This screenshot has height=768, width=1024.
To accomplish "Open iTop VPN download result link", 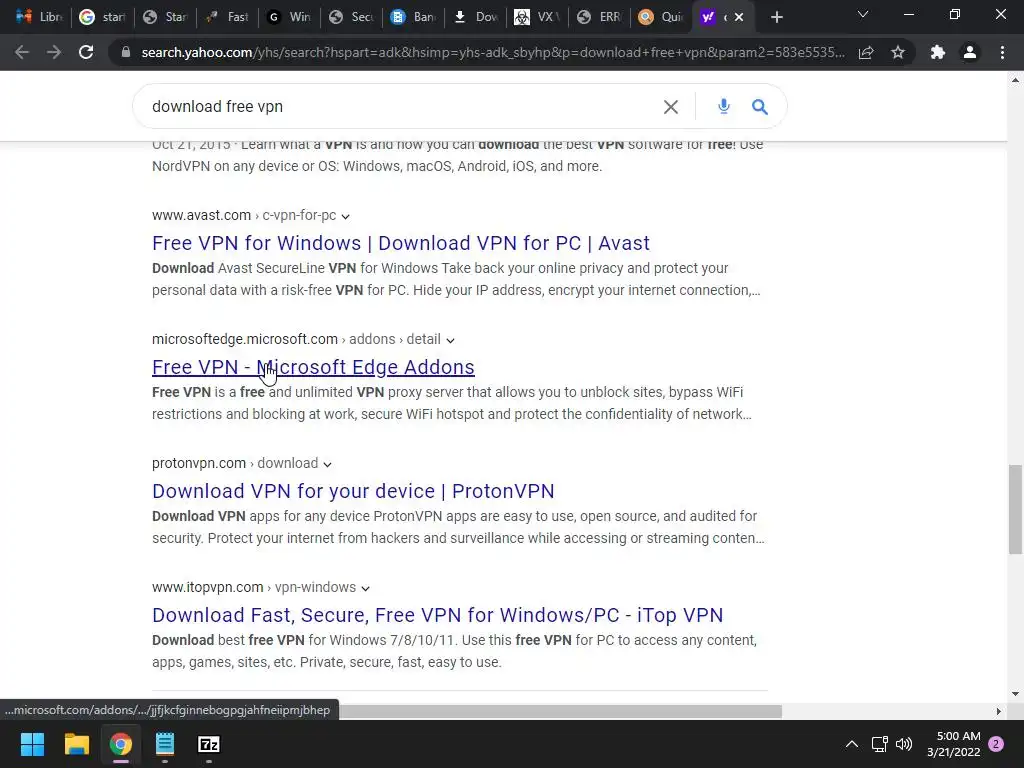I will [x=438, y=615].
